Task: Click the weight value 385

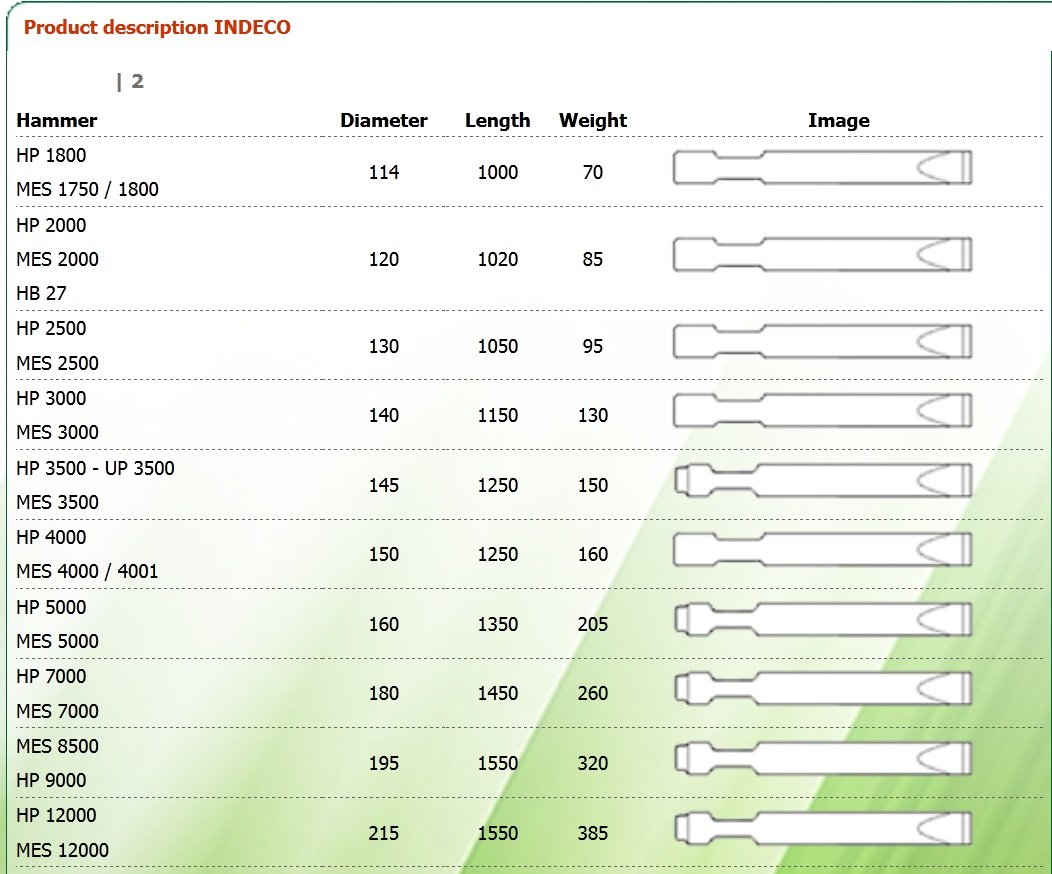Action: tap(593, 833)
